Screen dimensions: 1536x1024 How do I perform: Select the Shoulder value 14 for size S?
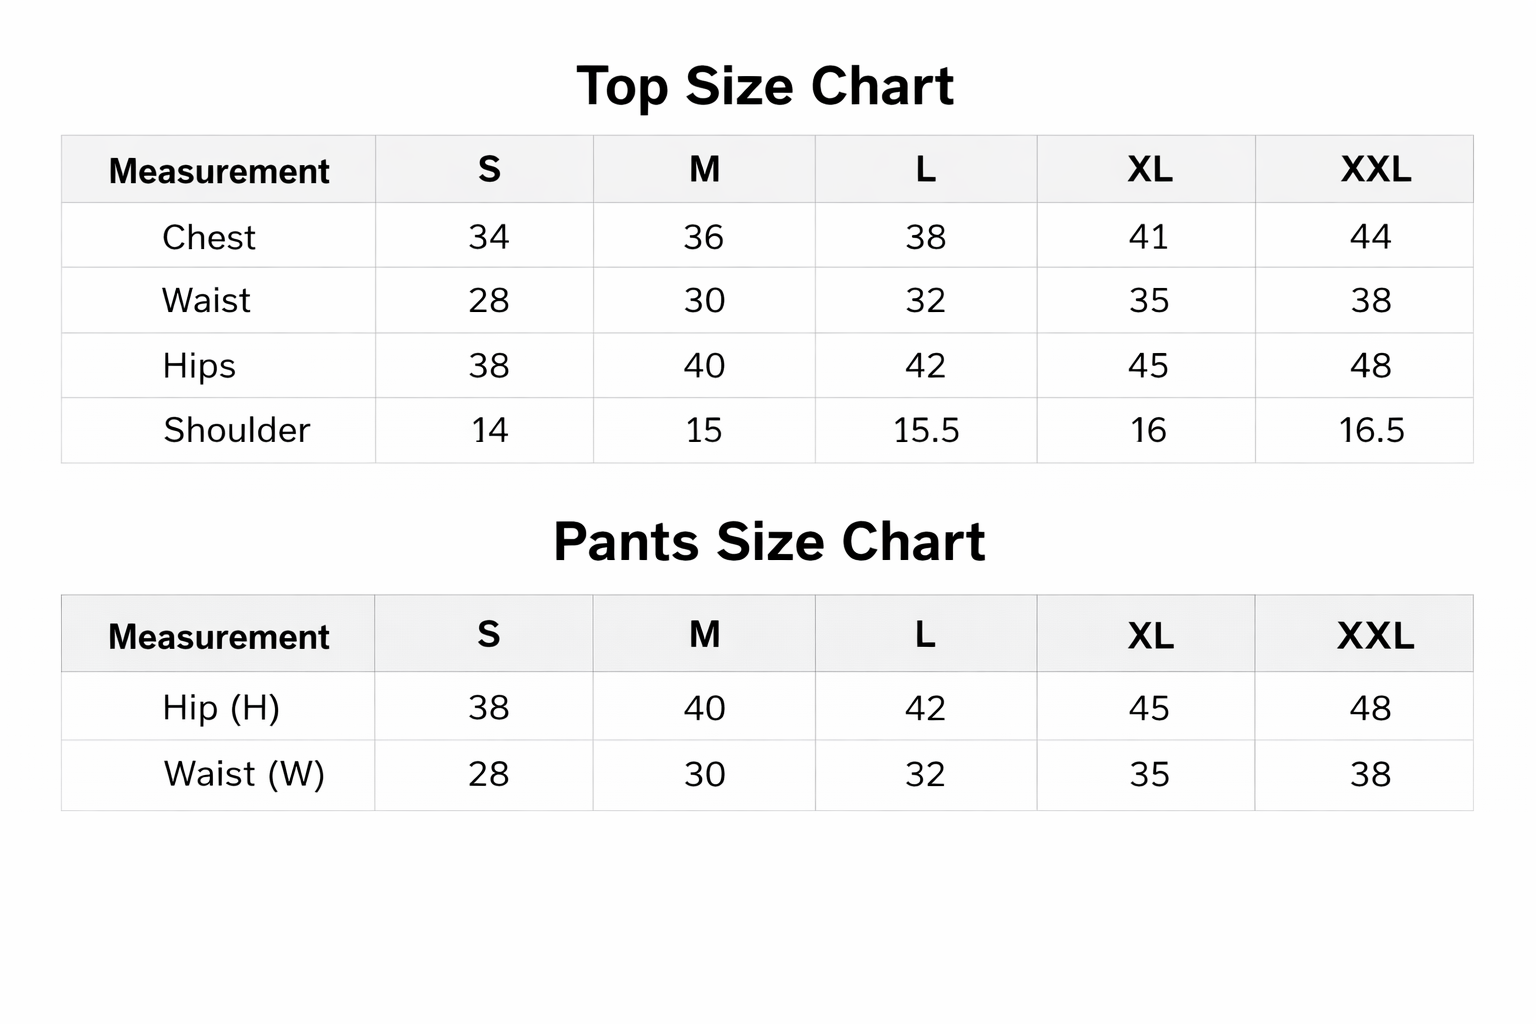(x=489, y=430)
